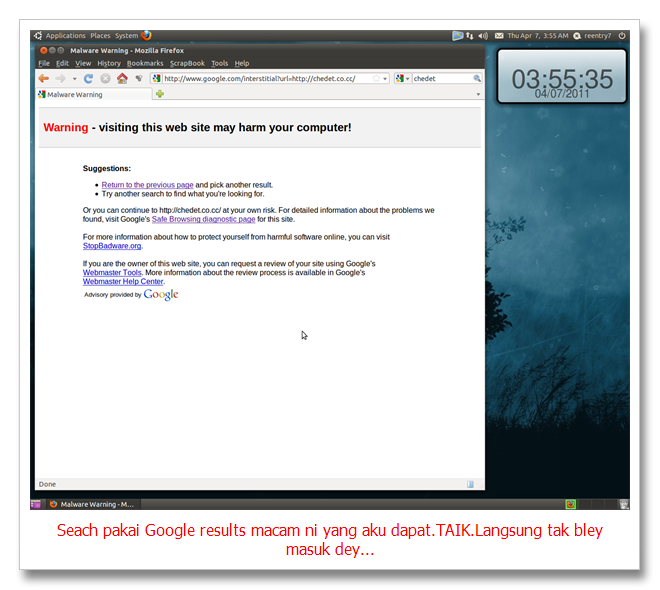Click the Firefox launcher in the top panel

[x=146, y=35]
